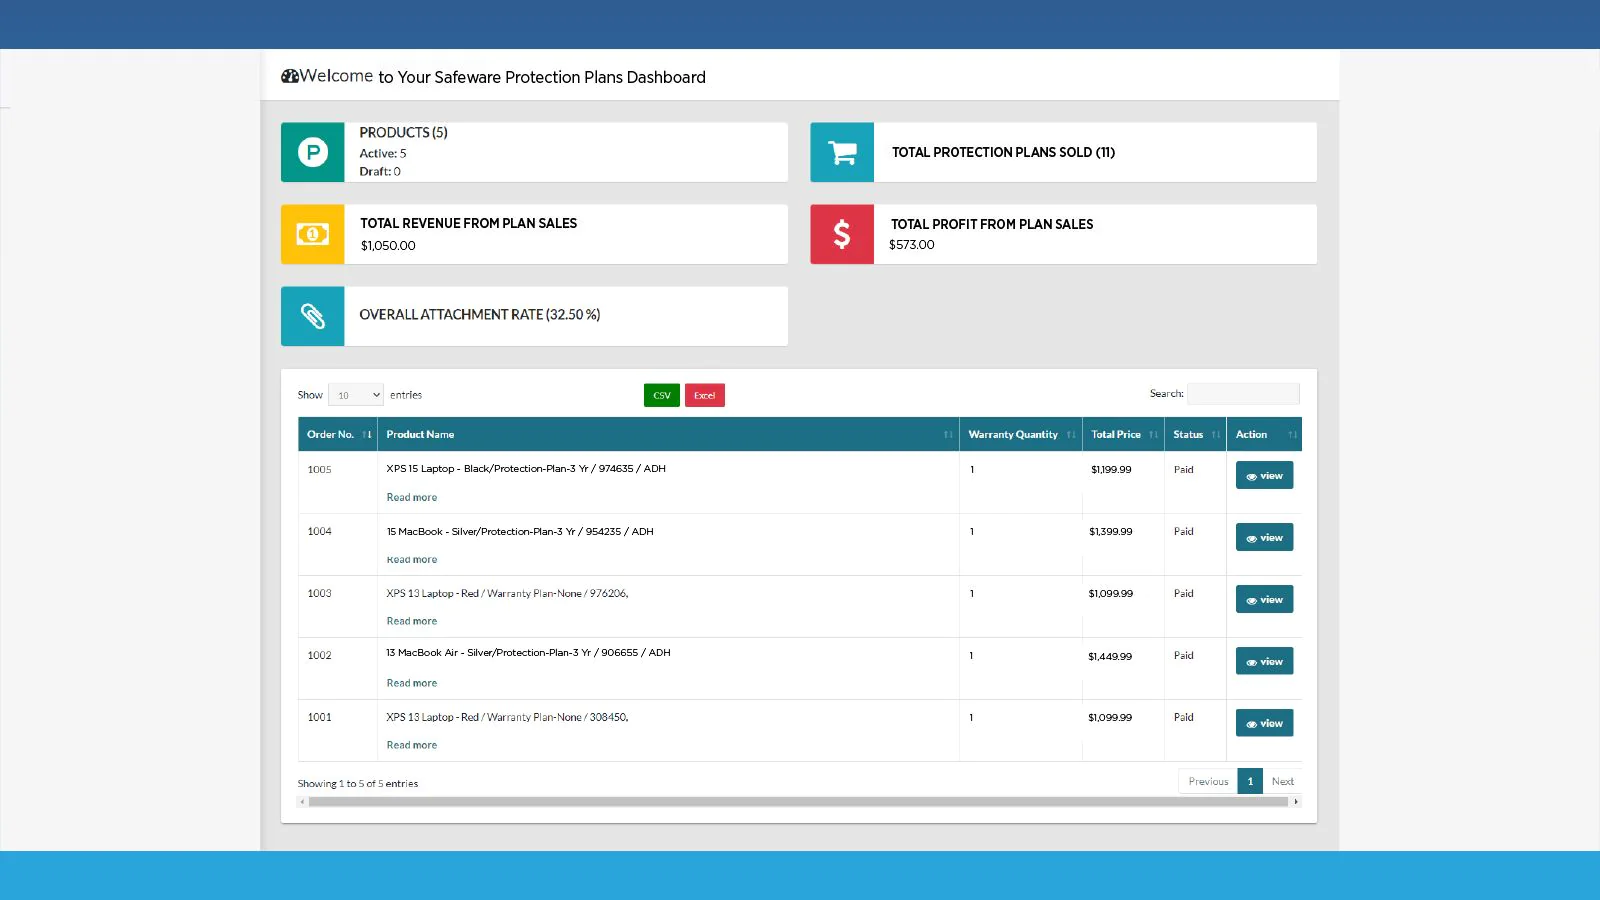The image size is (1600, 900).
Task: Click Read more under order 1004
Action: [x=412, y=560]
